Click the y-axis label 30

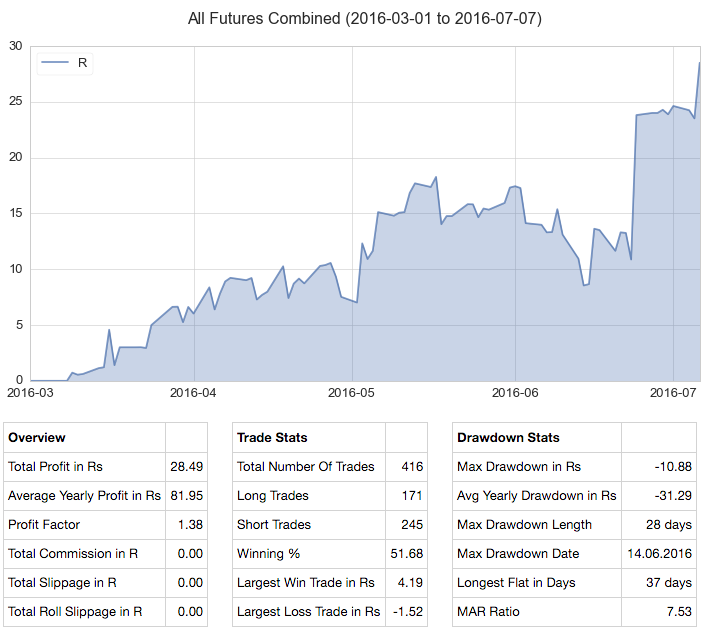(x=16, y=46)
